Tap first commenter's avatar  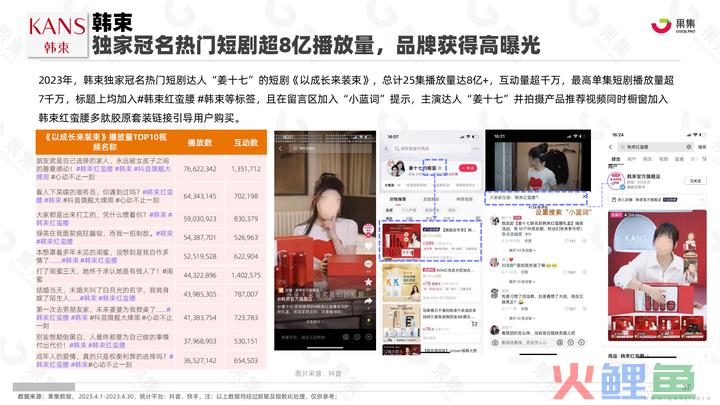[495, 221]
